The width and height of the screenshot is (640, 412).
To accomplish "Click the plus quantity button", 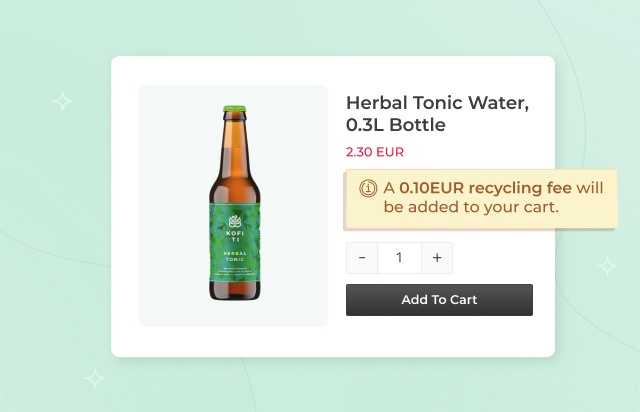I will point(437,258).
